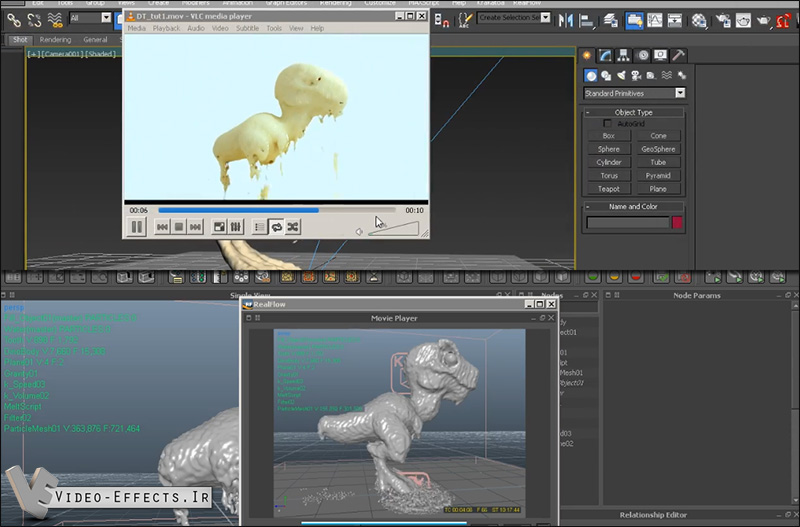
Task: Select the Geometry category sphere icon
Action: pyautogui.click(x=591, y=76)
